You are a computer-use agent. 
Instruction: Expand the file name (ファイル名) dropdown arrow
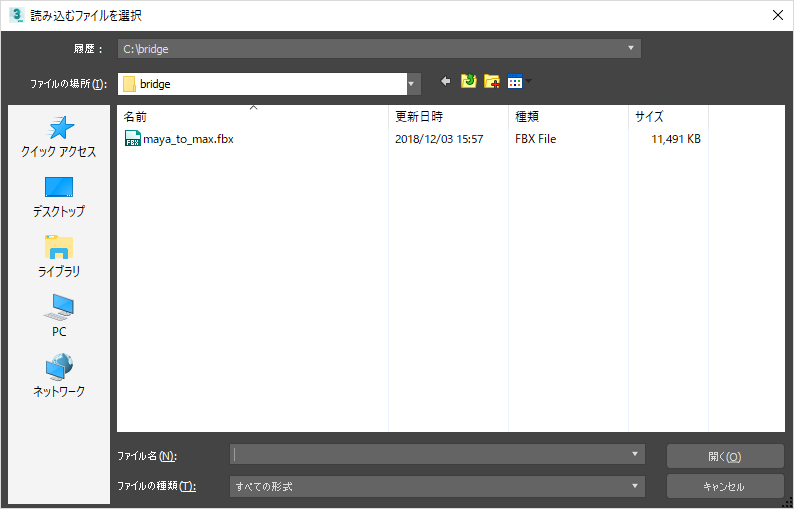[635, 455]
